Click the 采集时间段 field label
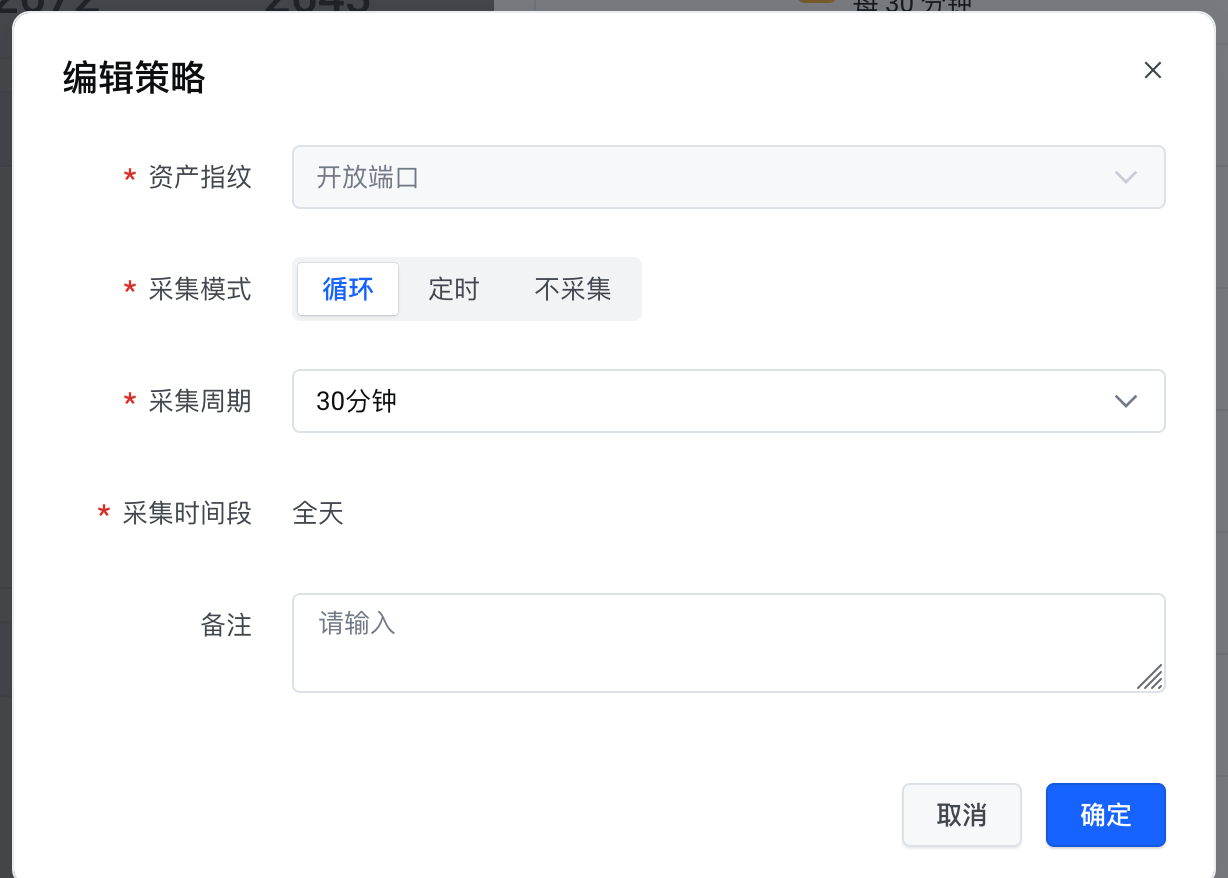1228x878 pixels. pos(187,514)
